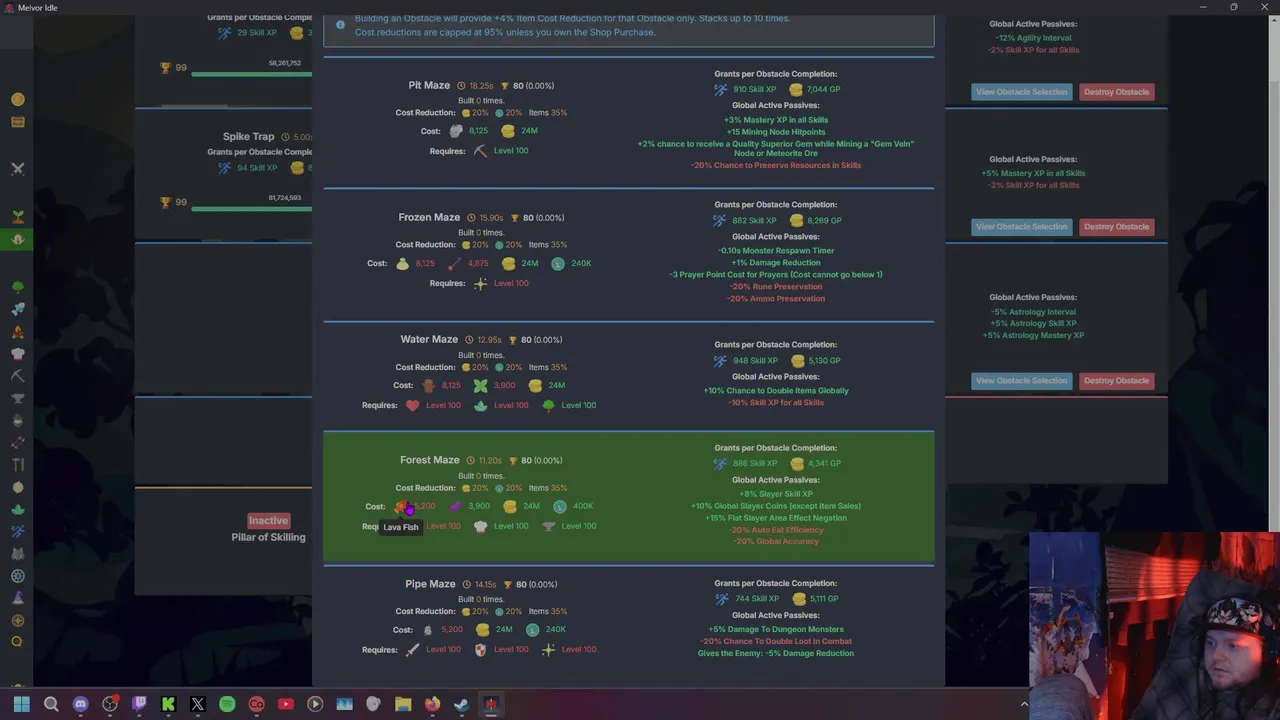Viewport: 1280px width, 720px height.
Task: Open the Runecrafting skill icon in the sidebar
Action: (x=17, y=487)
